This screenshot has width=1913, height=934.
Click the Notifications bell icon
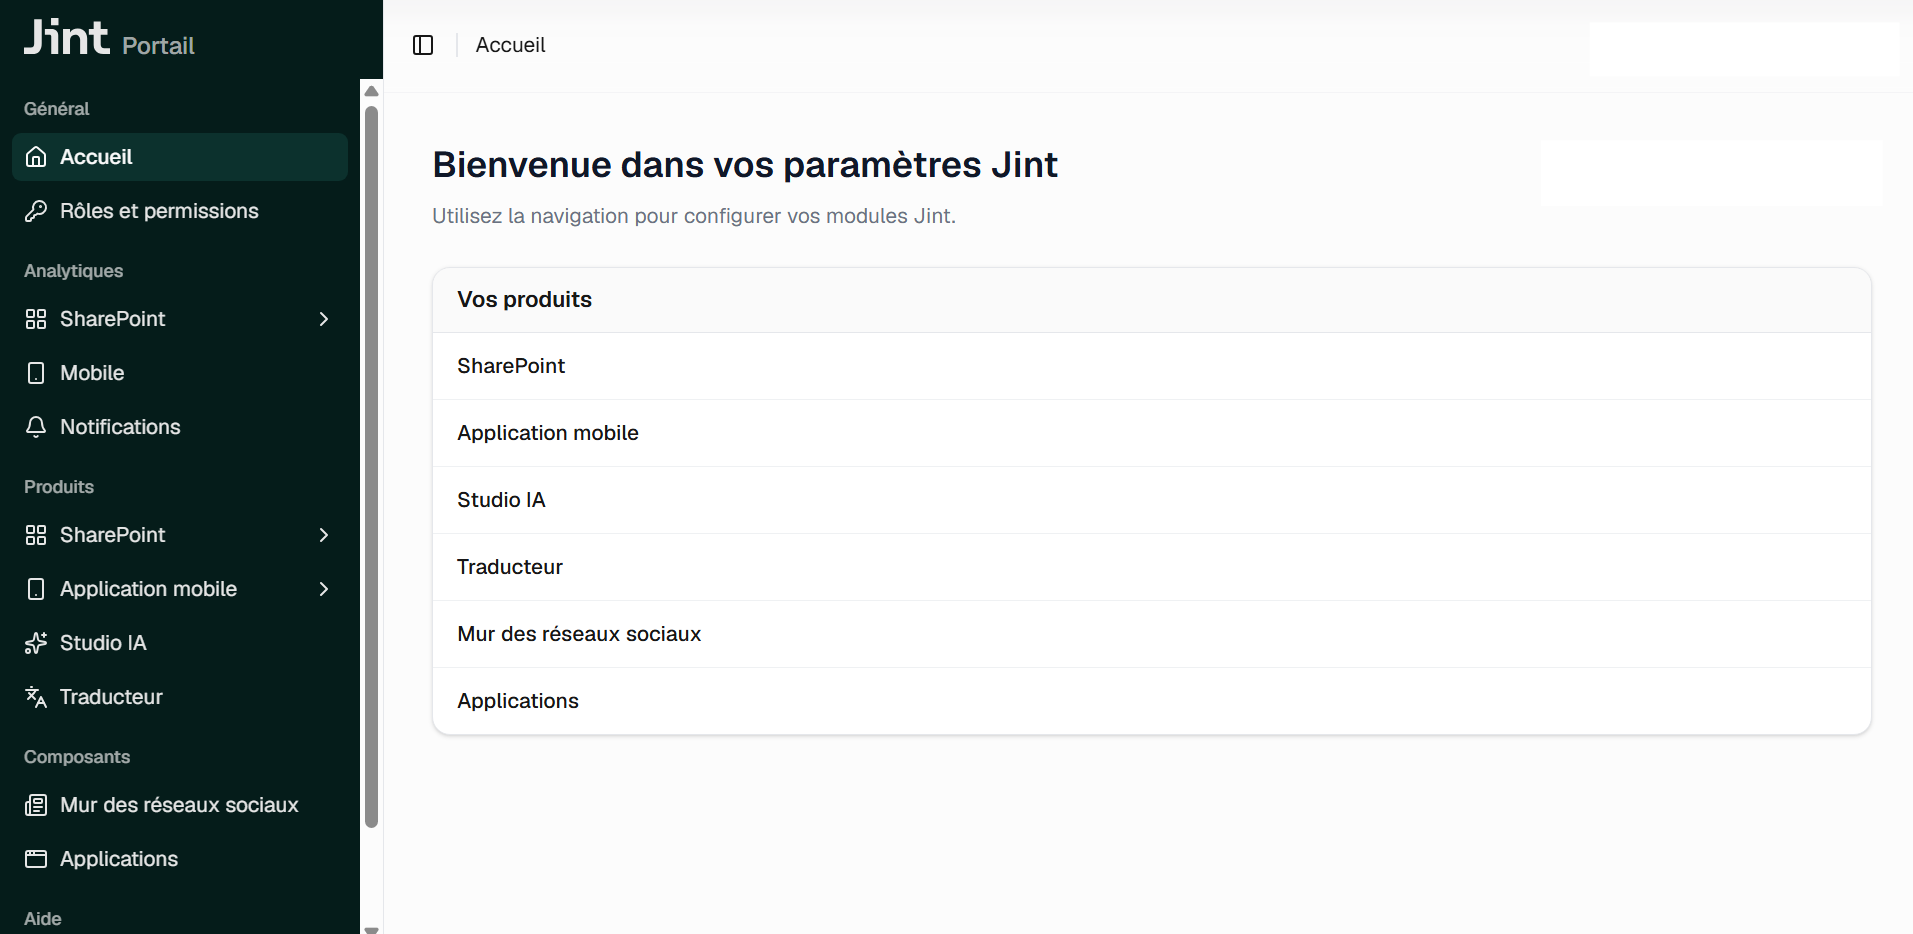36,427
